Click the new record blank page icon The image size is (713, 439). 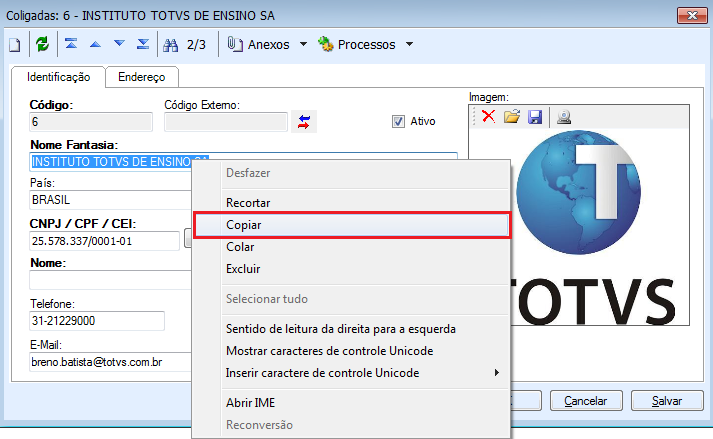pos(15,45)
